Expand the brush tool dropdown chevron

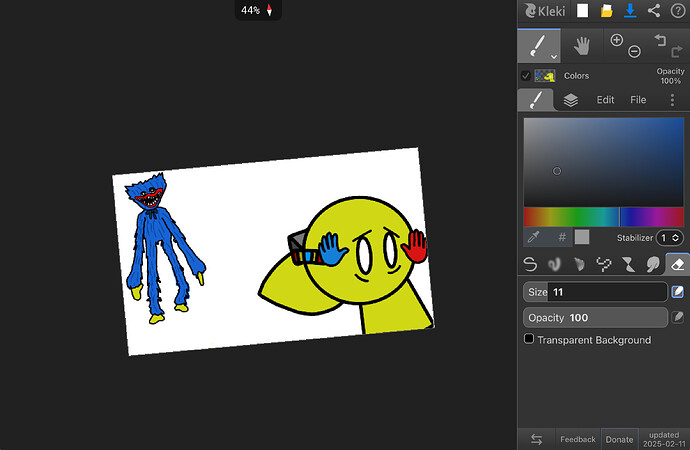coord(554,56)
